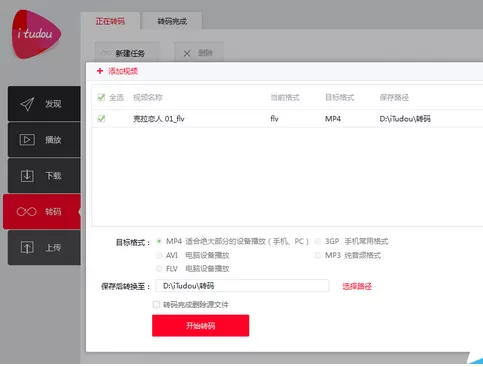The width and height of the screenshot is (483, 367).
Task: Click the 当前格式 column header
Action: tap(285, 98)
